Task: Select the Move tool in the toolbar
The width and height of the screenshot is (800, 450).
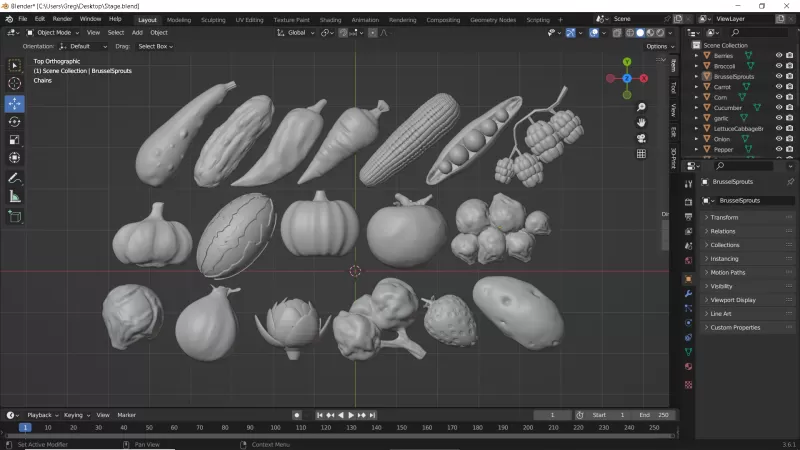Action: coord(15,103)
